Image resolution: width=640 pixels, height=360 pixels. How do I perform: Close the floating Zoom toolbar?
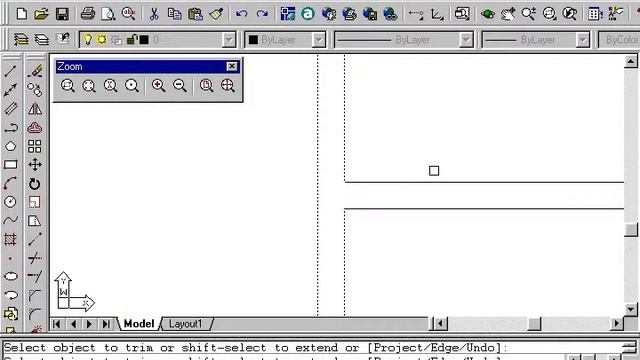(232, 67)
